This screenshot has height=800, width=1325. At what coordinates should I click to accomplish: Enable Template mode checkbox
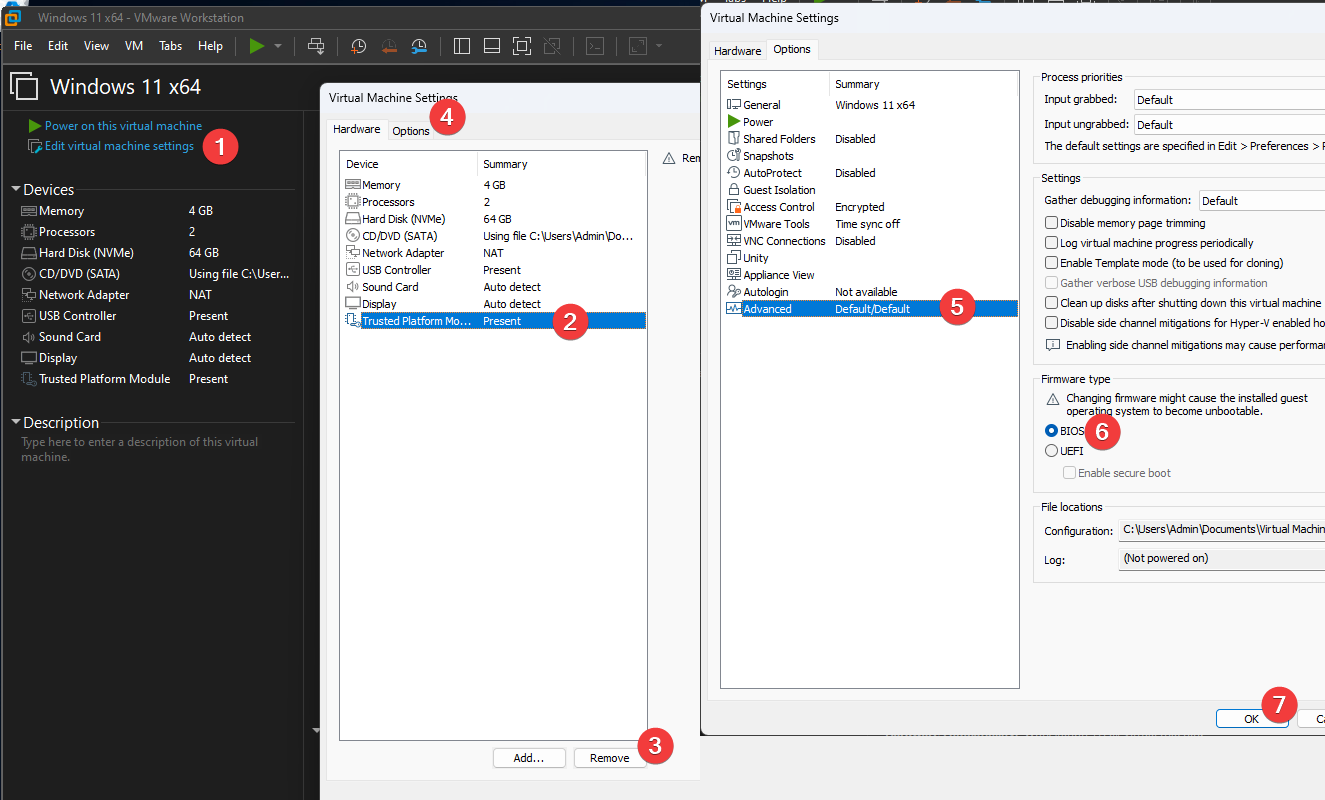click(x=1051, y=263)
